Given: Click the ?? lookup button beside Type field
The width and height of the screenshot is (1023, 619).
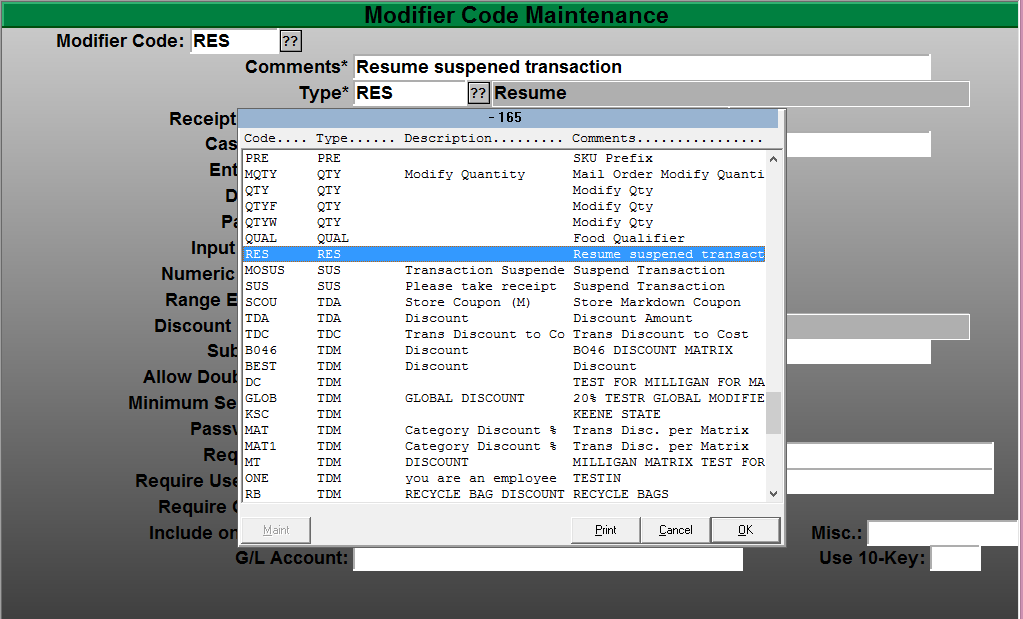Looking at the screenshot, I should 479,93.
